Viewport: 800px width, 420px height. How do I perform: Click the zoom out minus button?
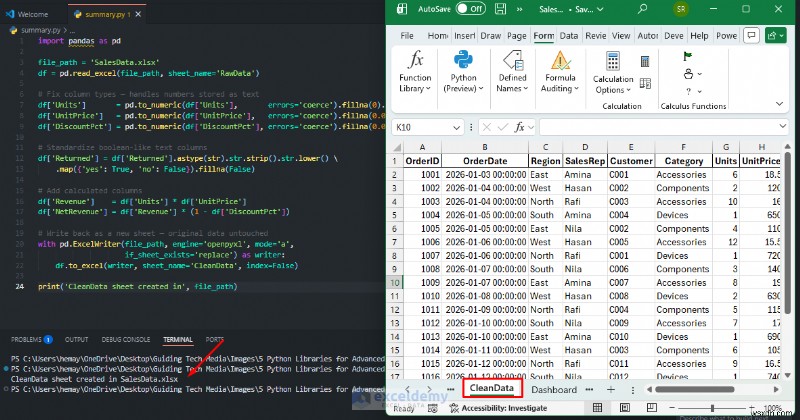point(672,408)
